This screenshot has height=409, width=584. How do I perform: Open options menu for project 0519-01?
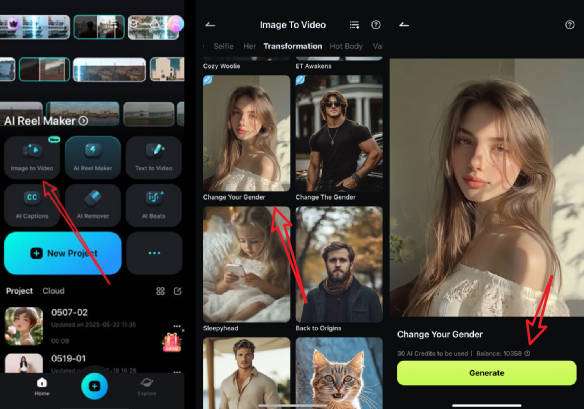177,372
